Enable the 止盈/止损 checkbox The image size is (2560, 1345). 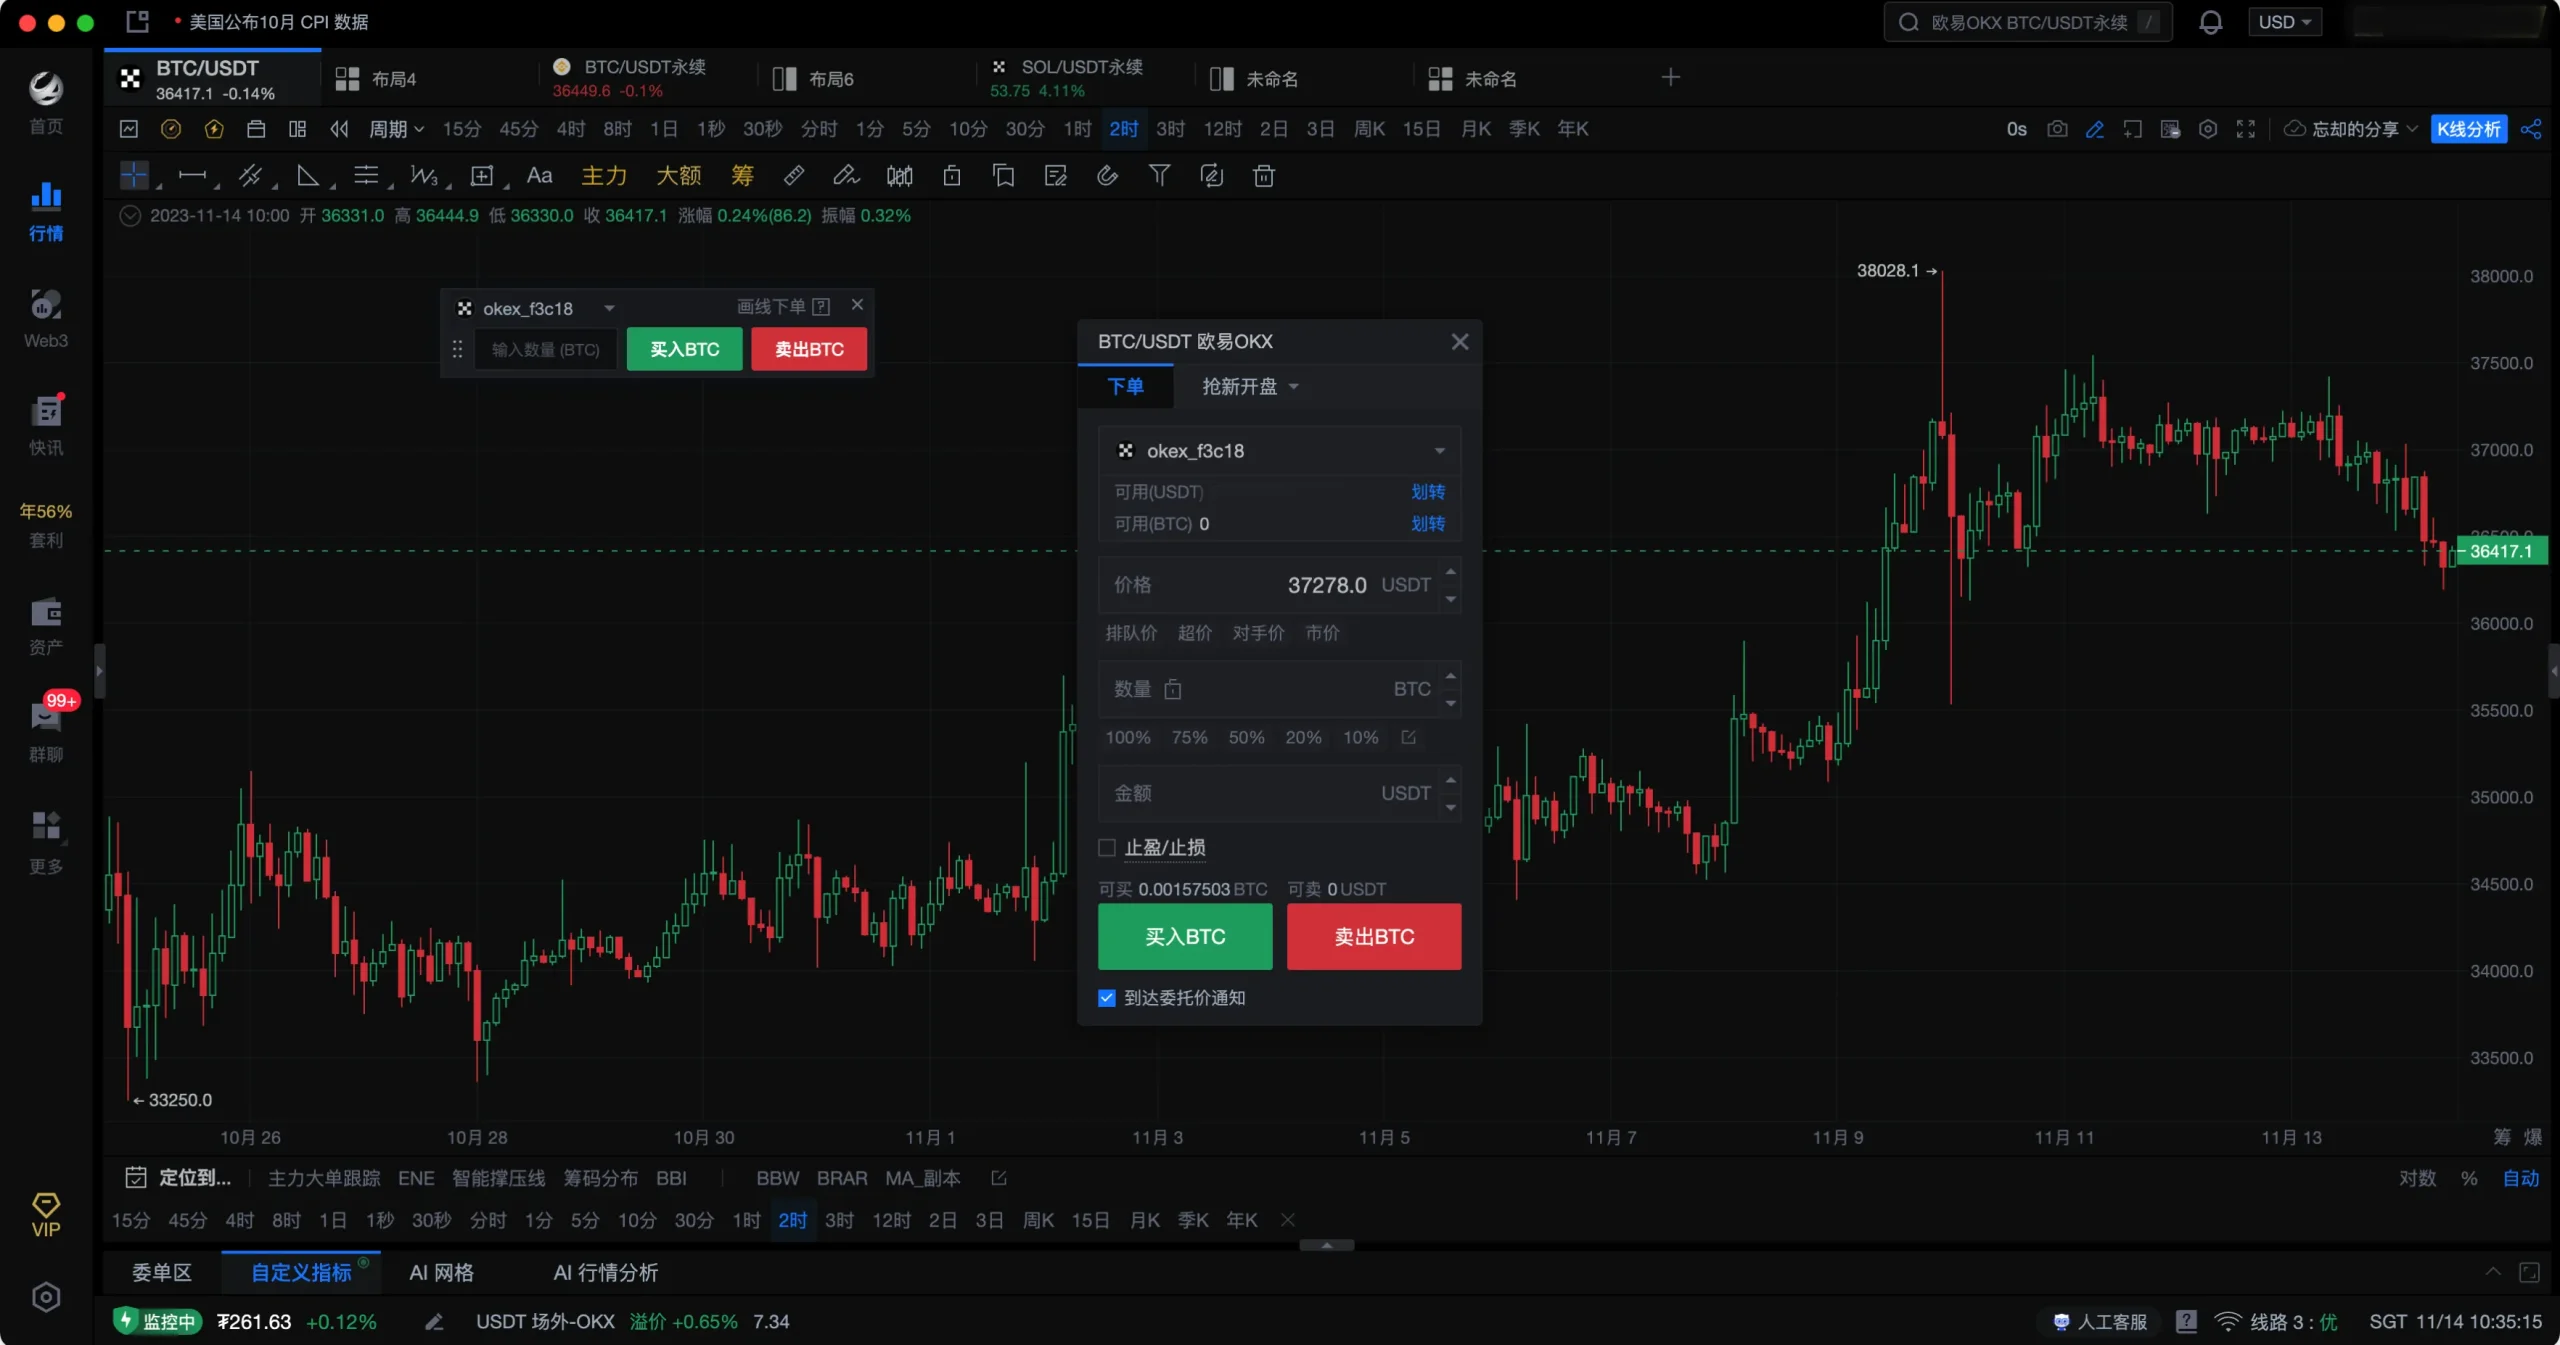1107,848
